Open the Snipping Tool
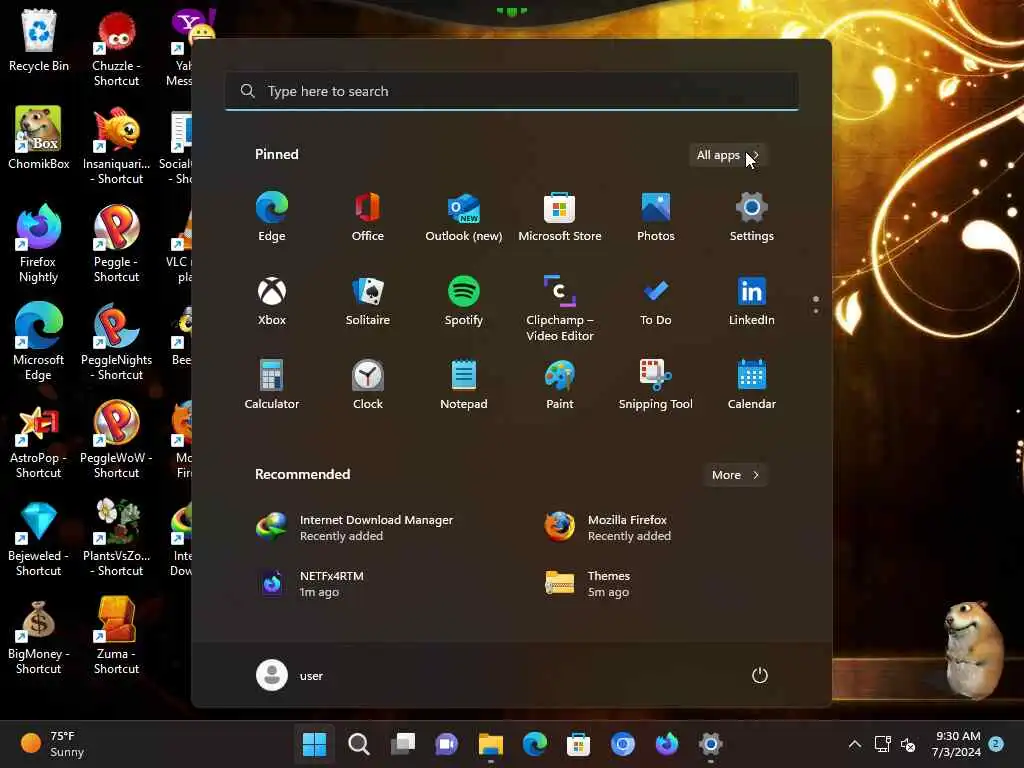The height and width of the screenshot is (768, 1024). click(656, 385)
